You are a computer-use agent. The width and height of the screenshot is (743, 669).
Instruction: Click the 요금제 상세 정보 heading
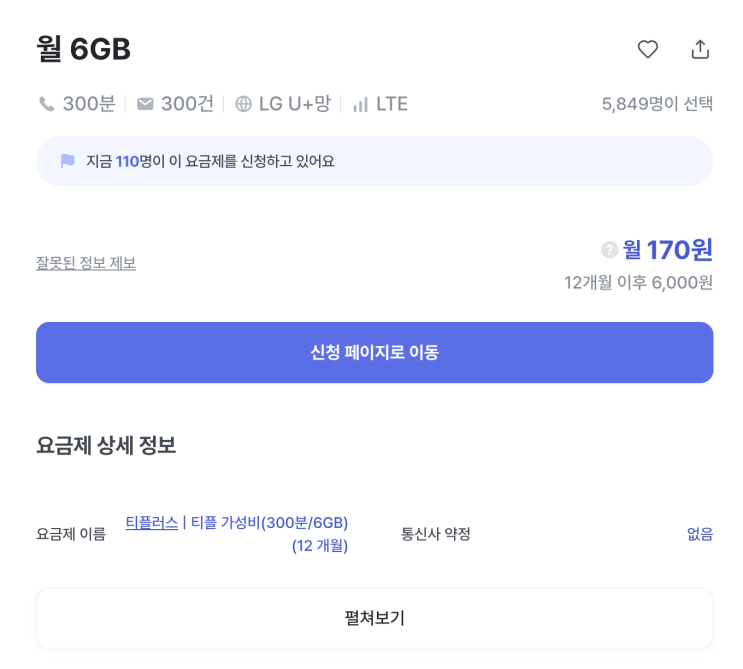point(106,446)
